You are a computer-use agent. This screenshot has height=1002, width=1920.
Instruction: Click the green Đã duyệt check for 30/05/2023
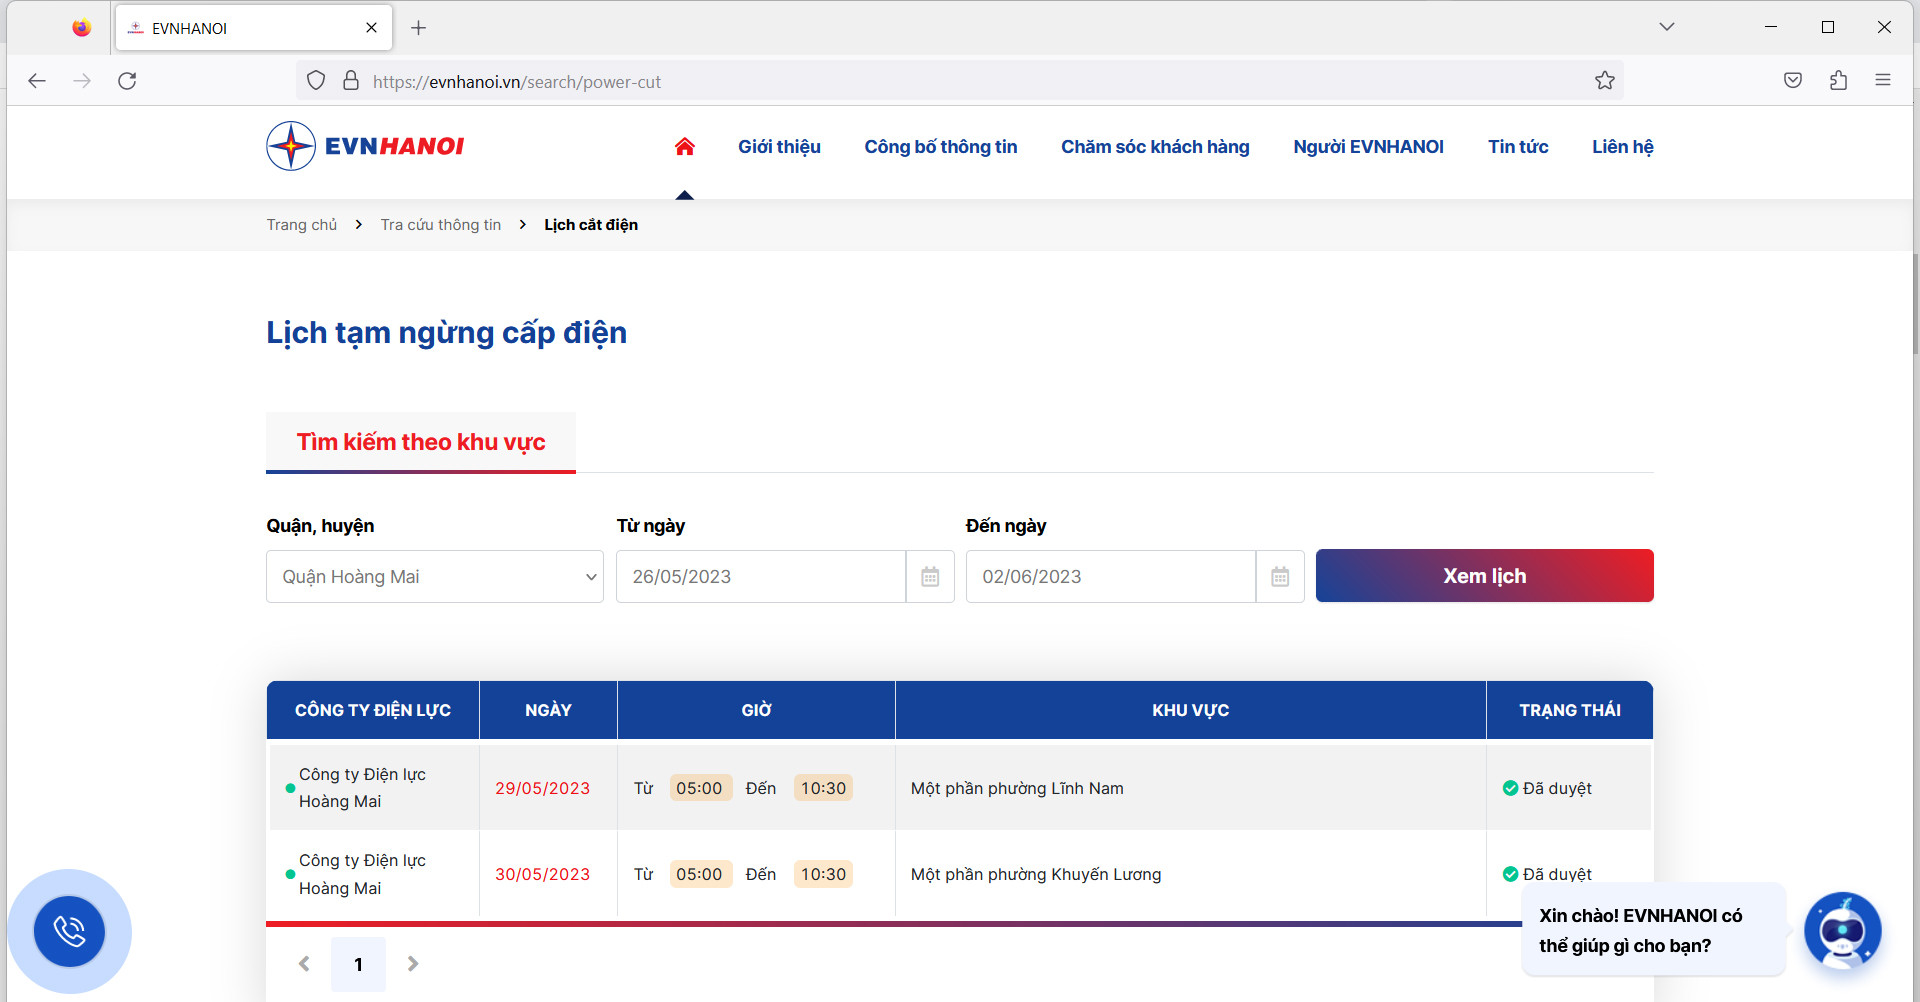[1510, 874]
